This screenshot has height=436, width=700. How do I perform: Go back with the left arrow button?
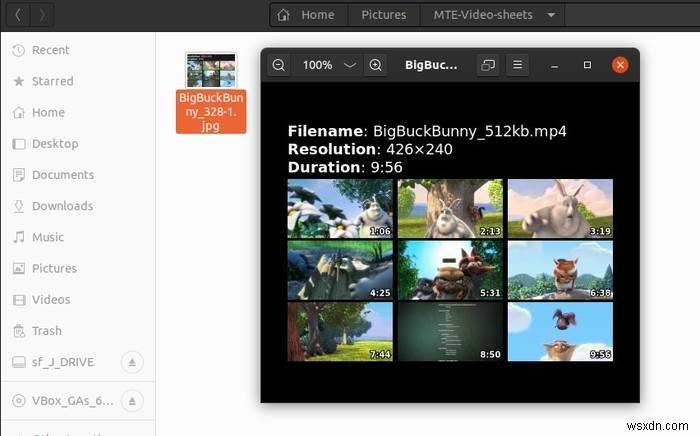tap(18, 15)
